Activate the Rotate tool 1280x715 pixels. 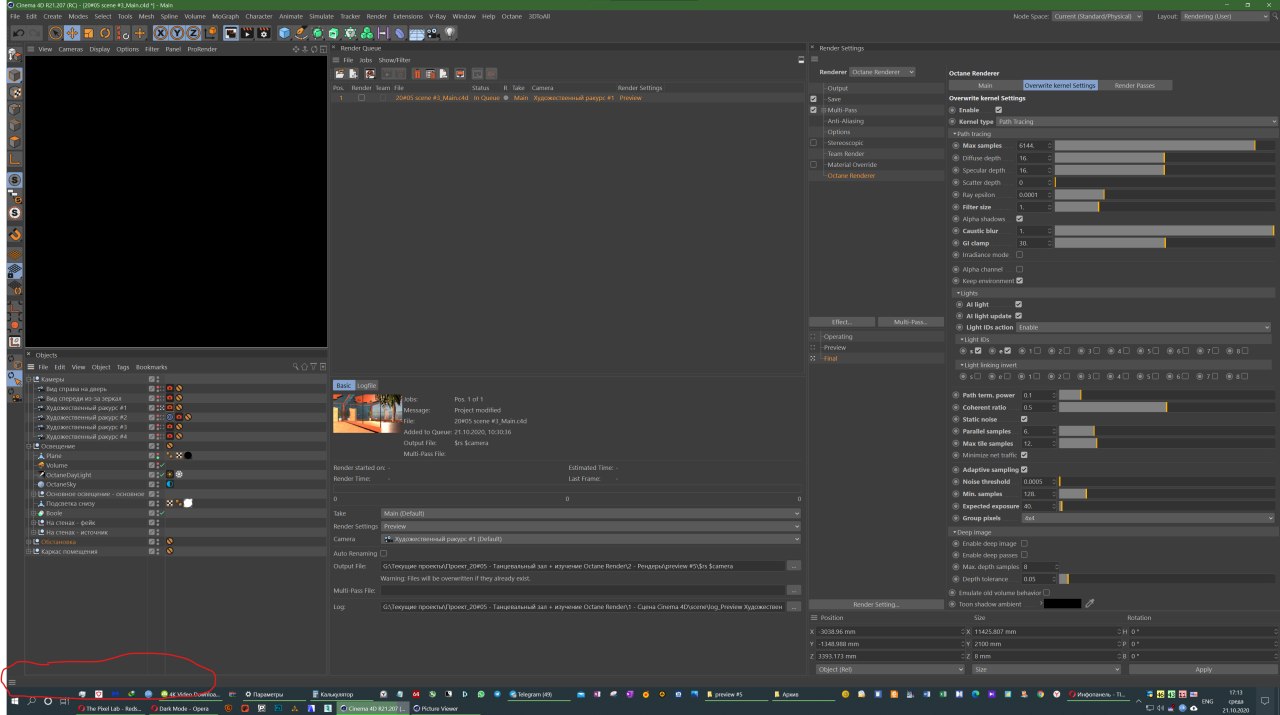click(x=105, y=33)
